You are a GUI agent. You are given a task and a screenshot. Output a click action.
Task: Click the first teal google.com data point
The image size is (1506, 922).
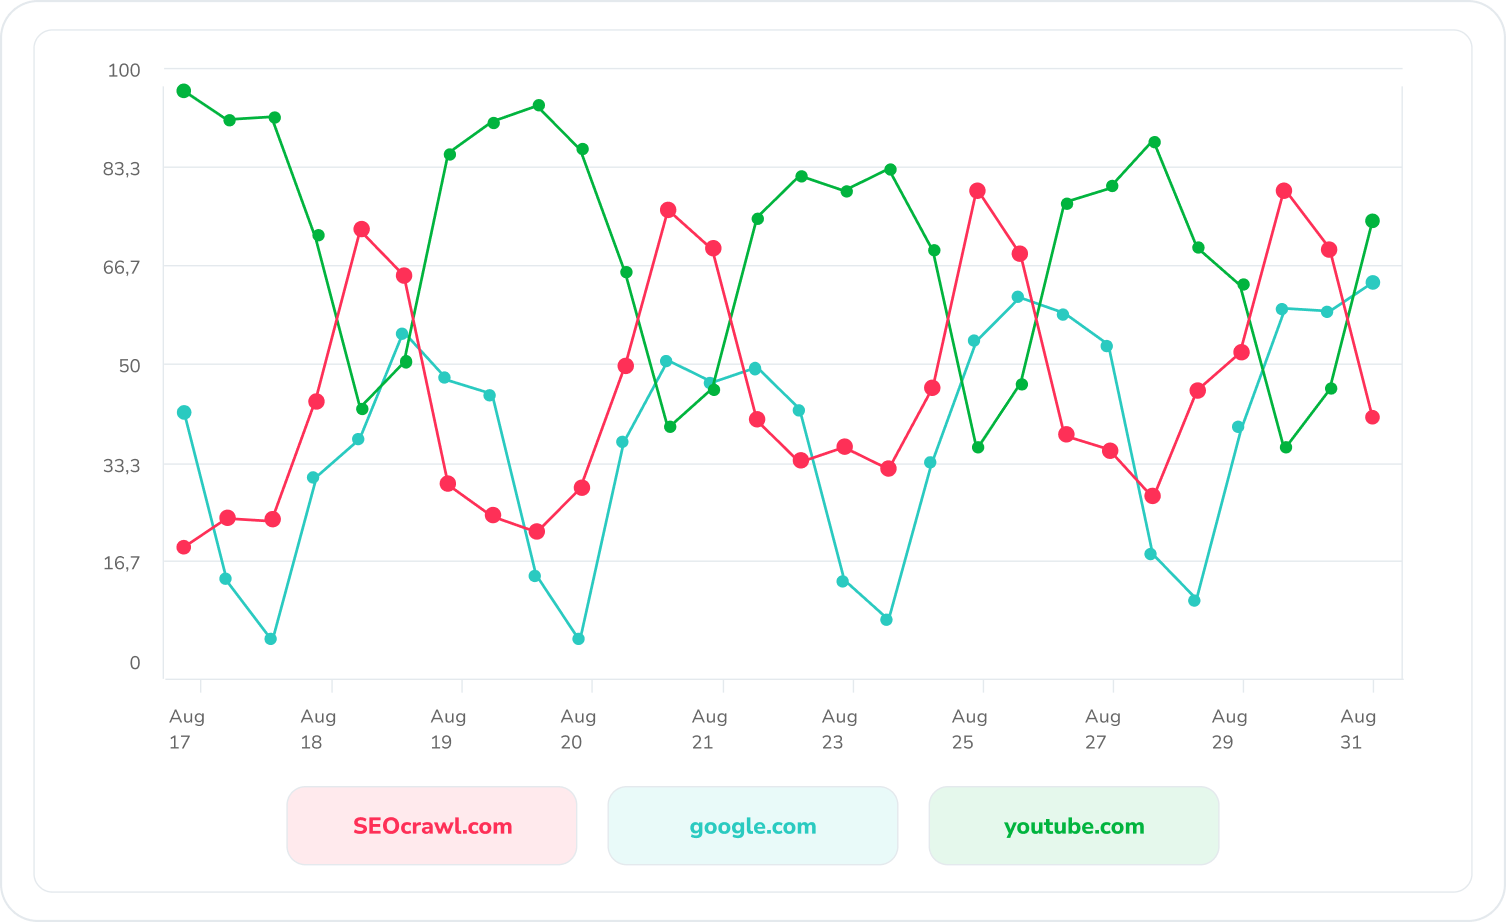point(184,412)
